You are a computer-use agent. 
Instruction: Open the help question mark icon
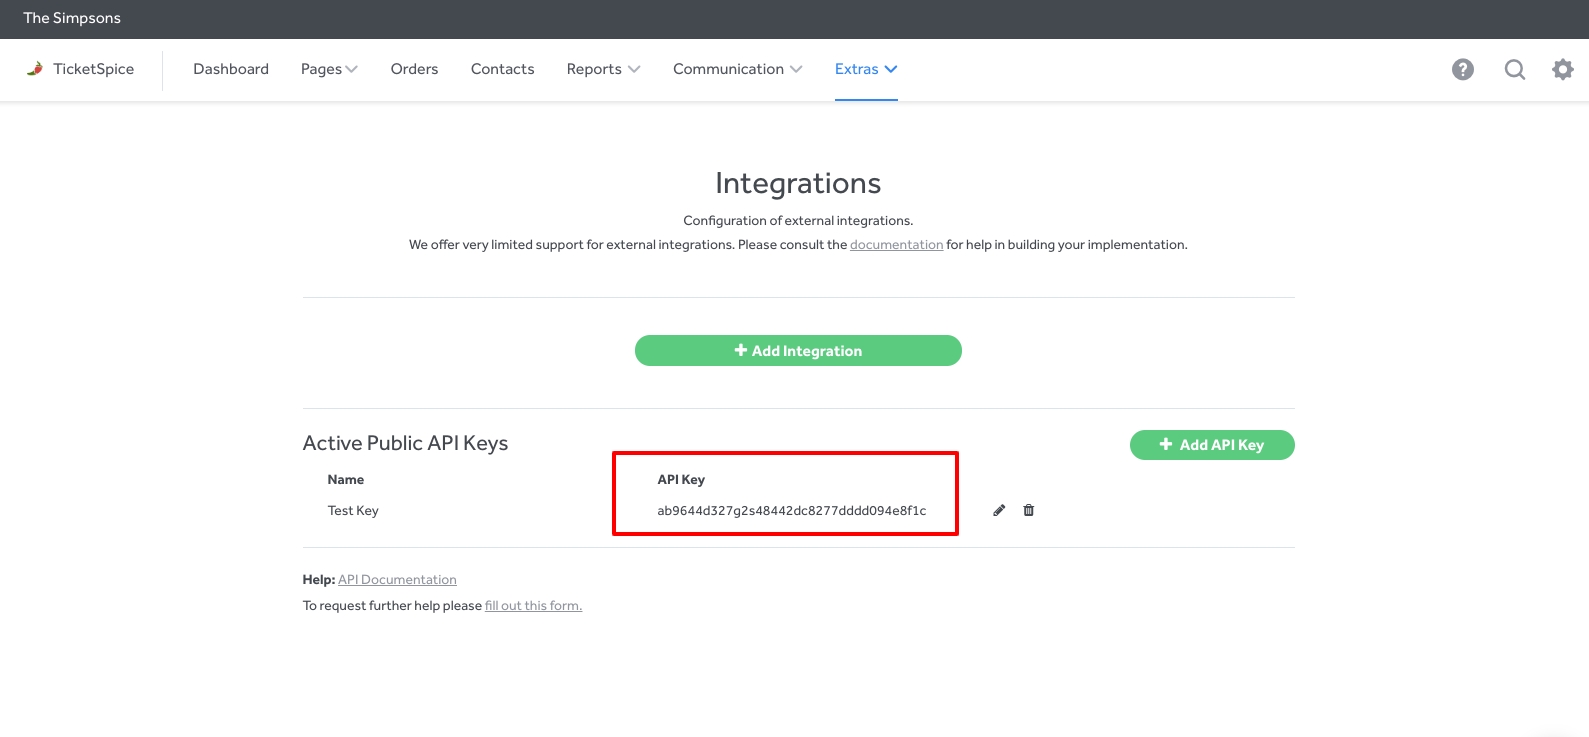(1463, 69)
